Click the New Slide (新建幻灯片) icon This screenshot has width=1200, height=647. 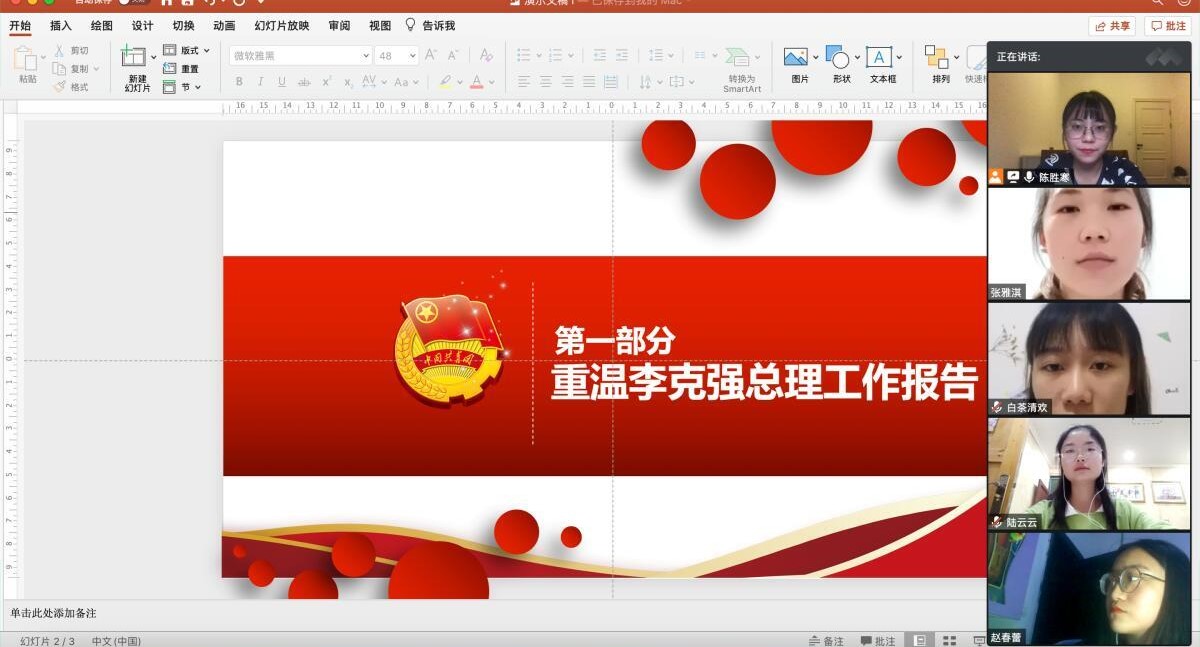click(133, 58)
